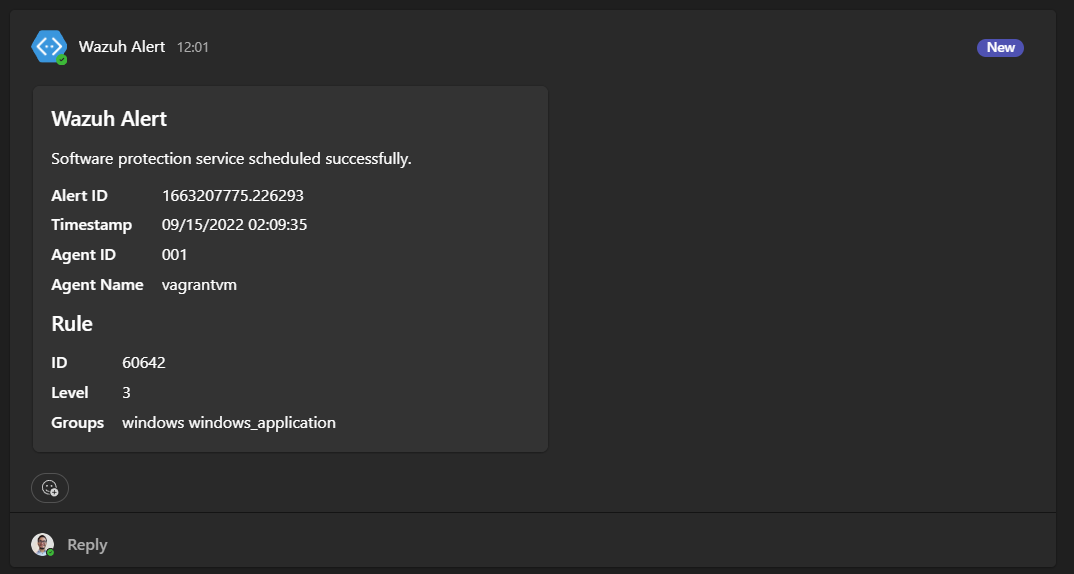This screenshot has height=574, width=1074.
Task: Click the Level value 3
Action: [126, 392]
